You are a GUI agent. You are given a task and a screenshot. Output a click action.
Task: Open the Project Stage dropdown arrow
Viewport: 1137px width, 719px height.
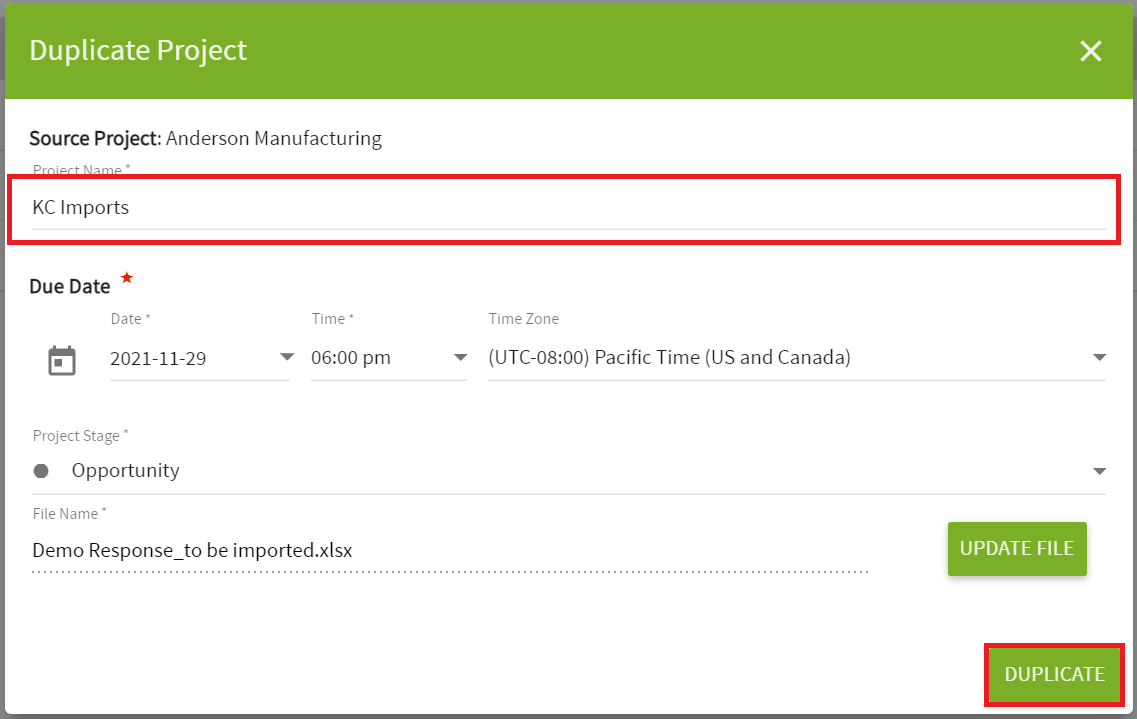point(1099,471)
